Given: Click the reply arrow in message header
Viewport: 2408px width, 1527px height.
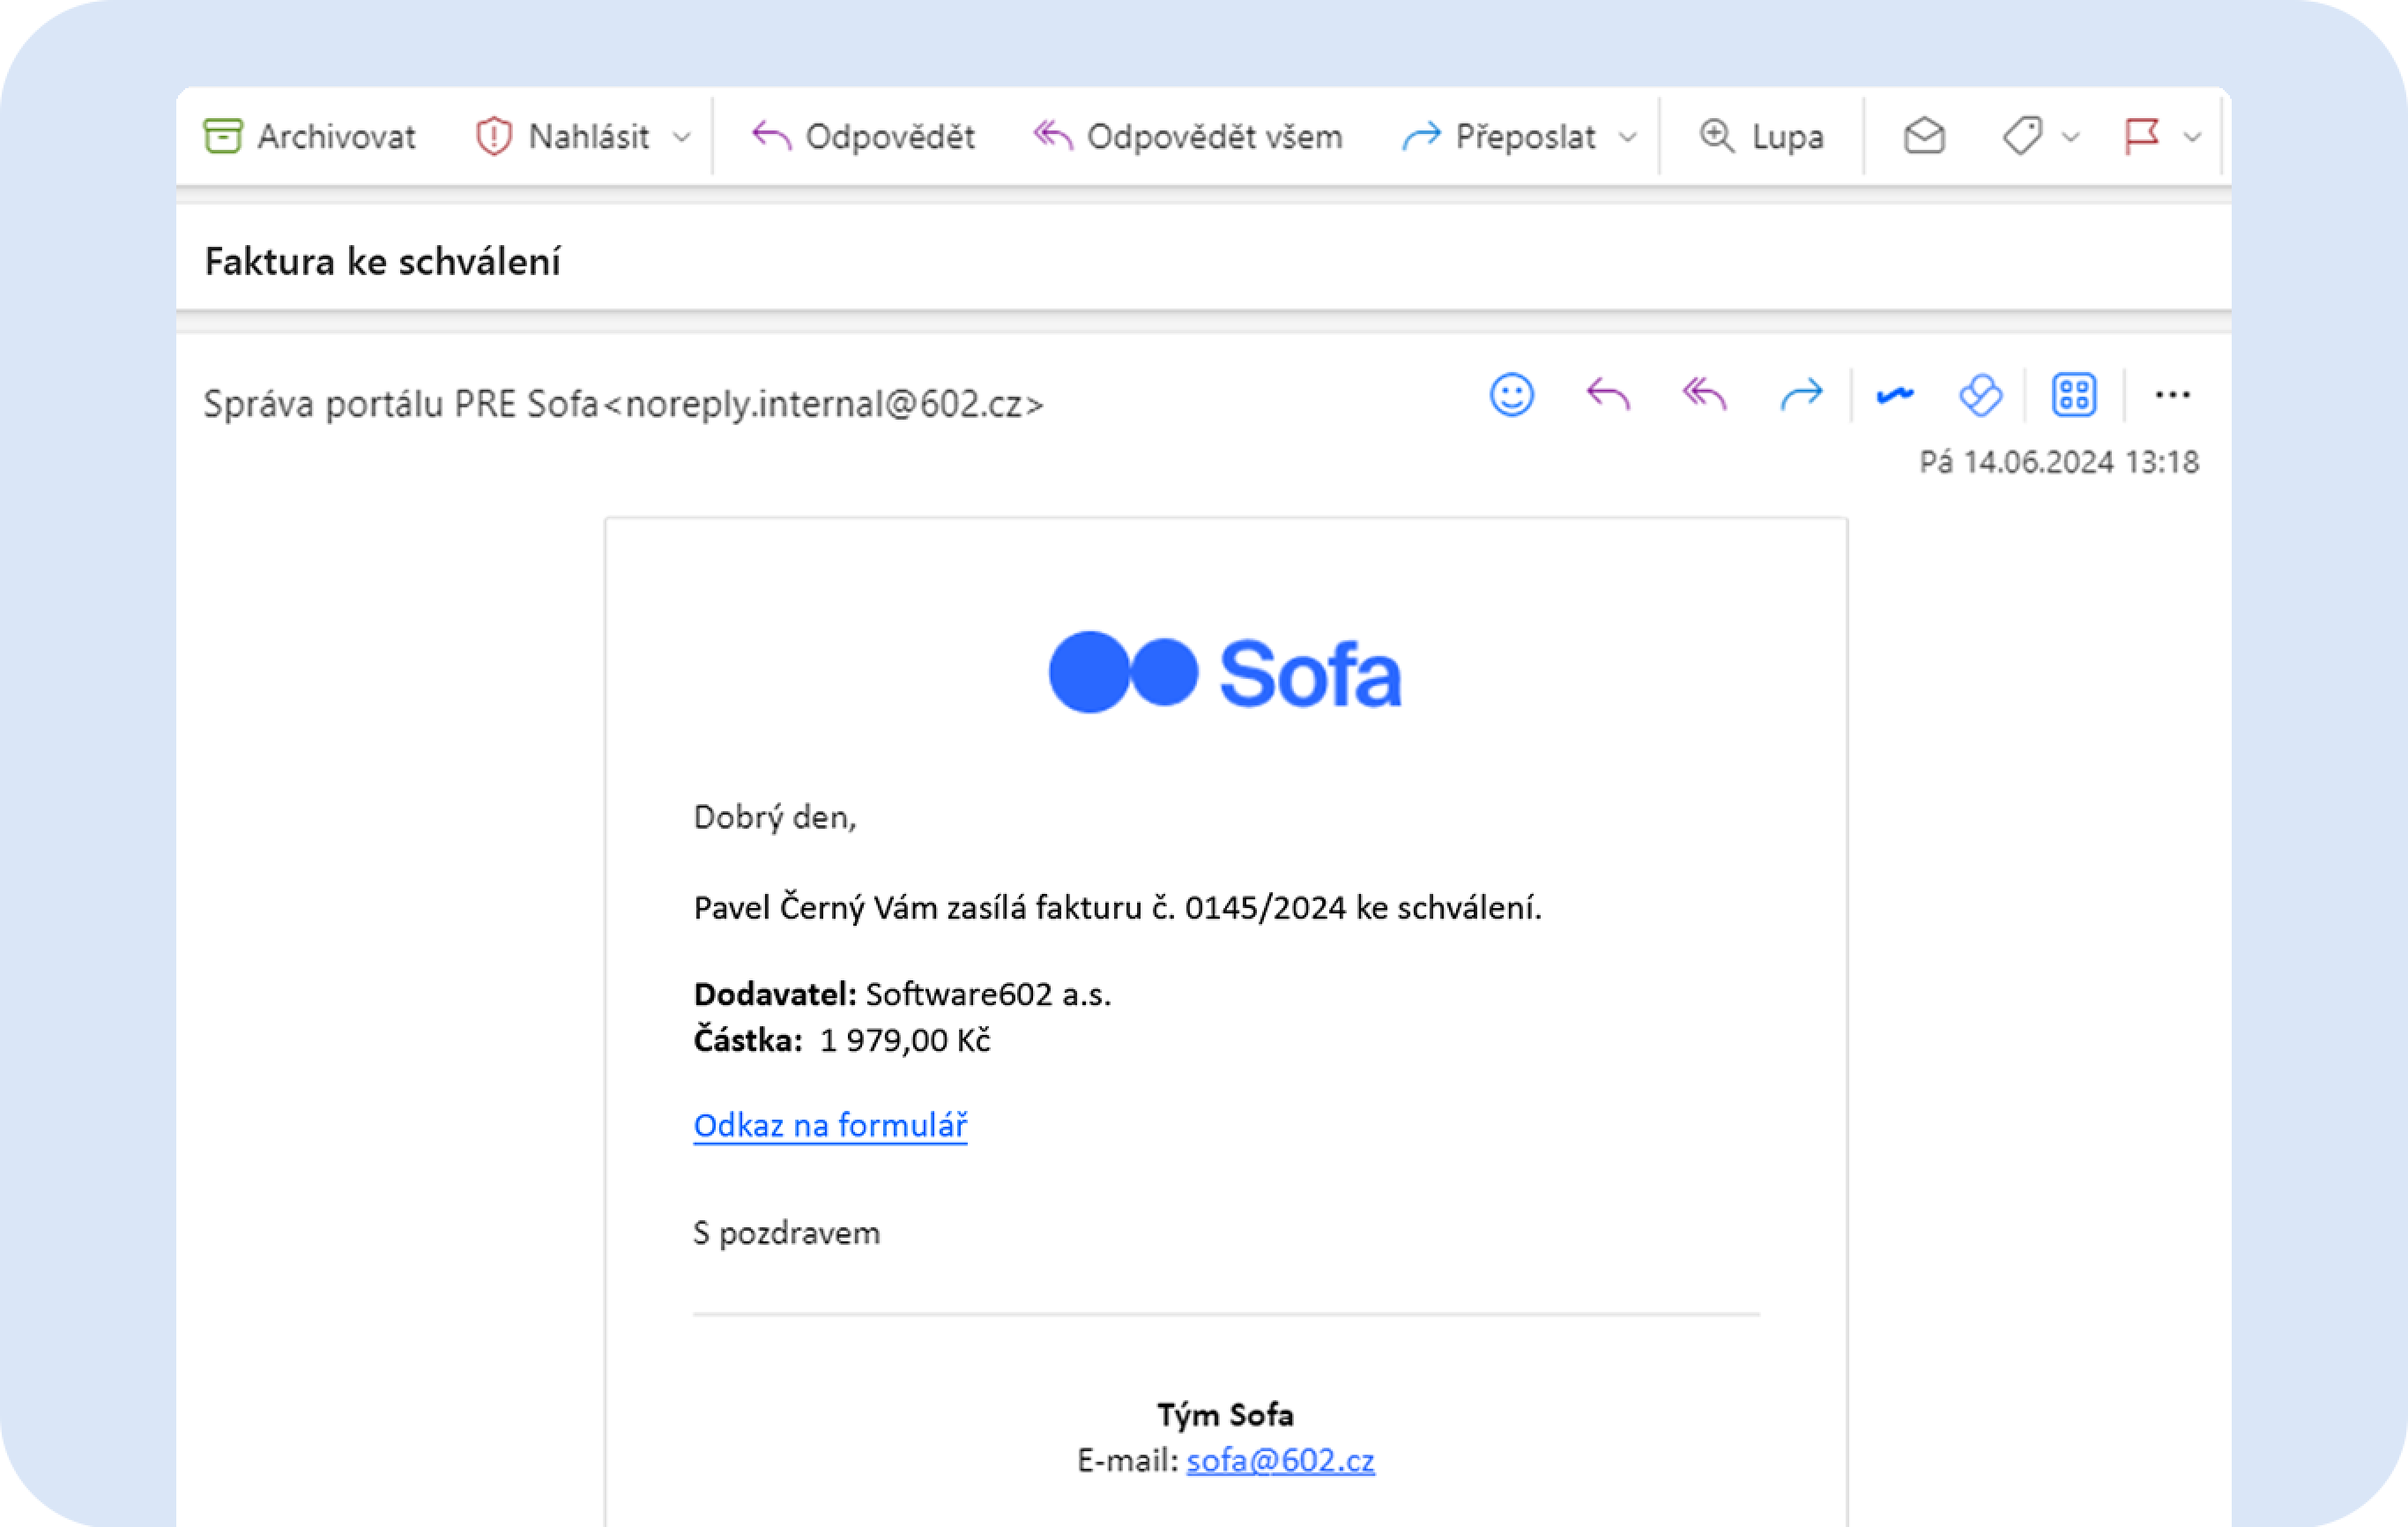Looking at the screenshot, I should coord(1608,395).
